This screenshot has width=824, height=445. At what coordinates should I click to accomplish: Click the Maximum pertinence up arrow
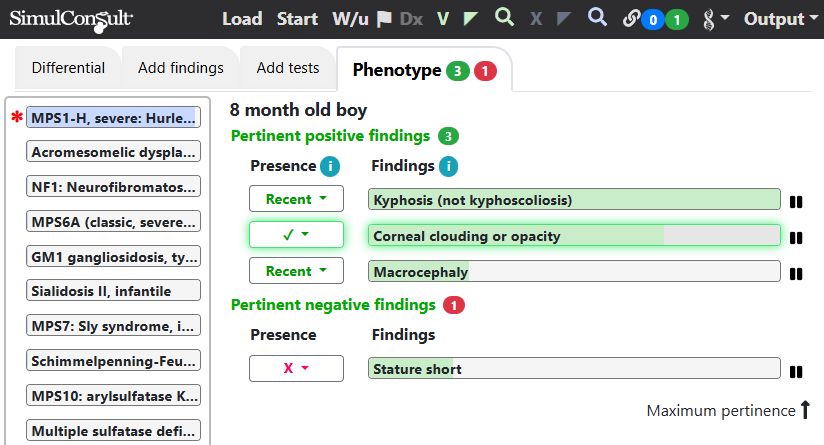(x=805, y=410)
